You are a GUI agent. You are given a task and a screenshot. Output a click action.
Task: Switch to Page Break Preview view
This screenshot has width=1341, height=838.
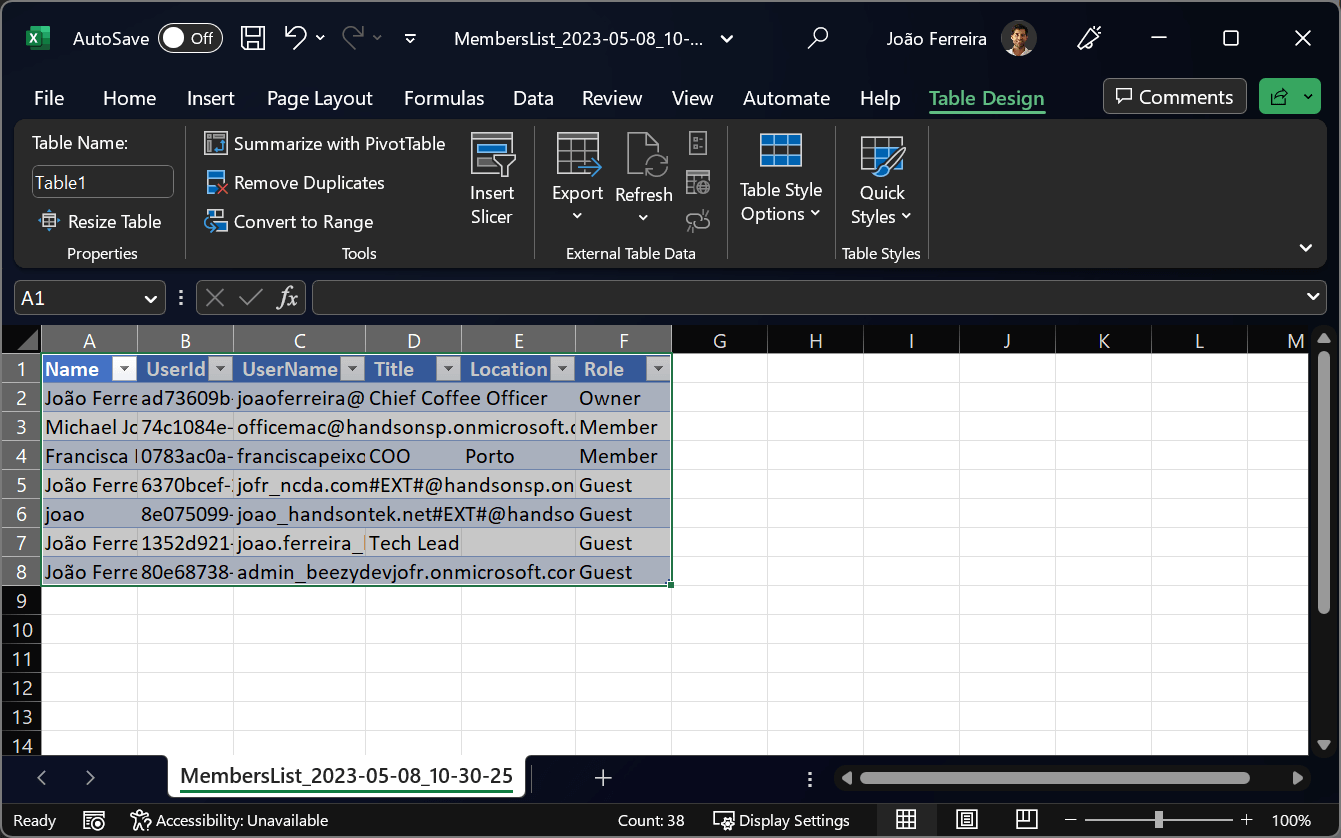coord(1027,820)
